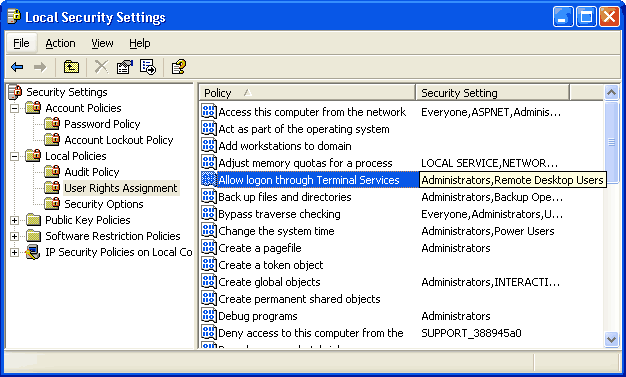626x377 pixels.
Task: Select Audit Policy in the tree
Action: tap(92, 172)
